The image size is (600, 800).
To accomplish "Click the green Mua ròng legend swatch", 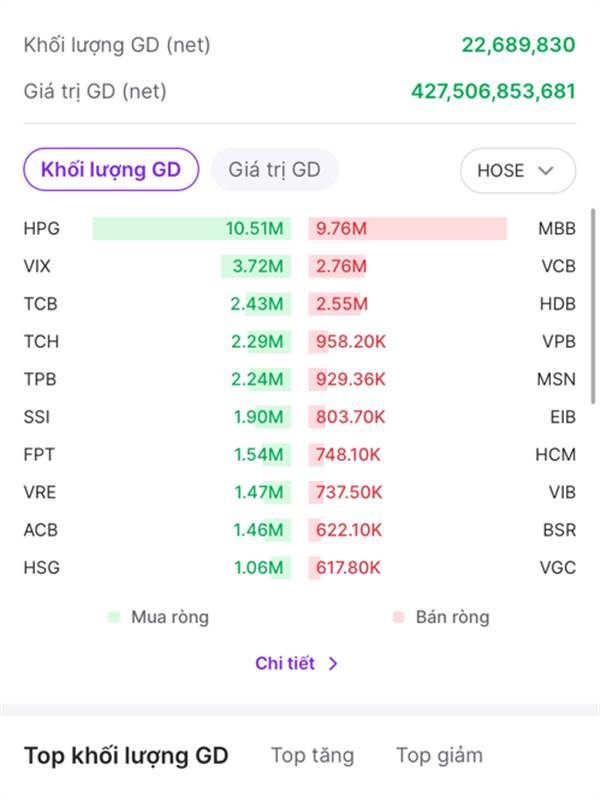I will pyautogui.click(x=114, y=617).
